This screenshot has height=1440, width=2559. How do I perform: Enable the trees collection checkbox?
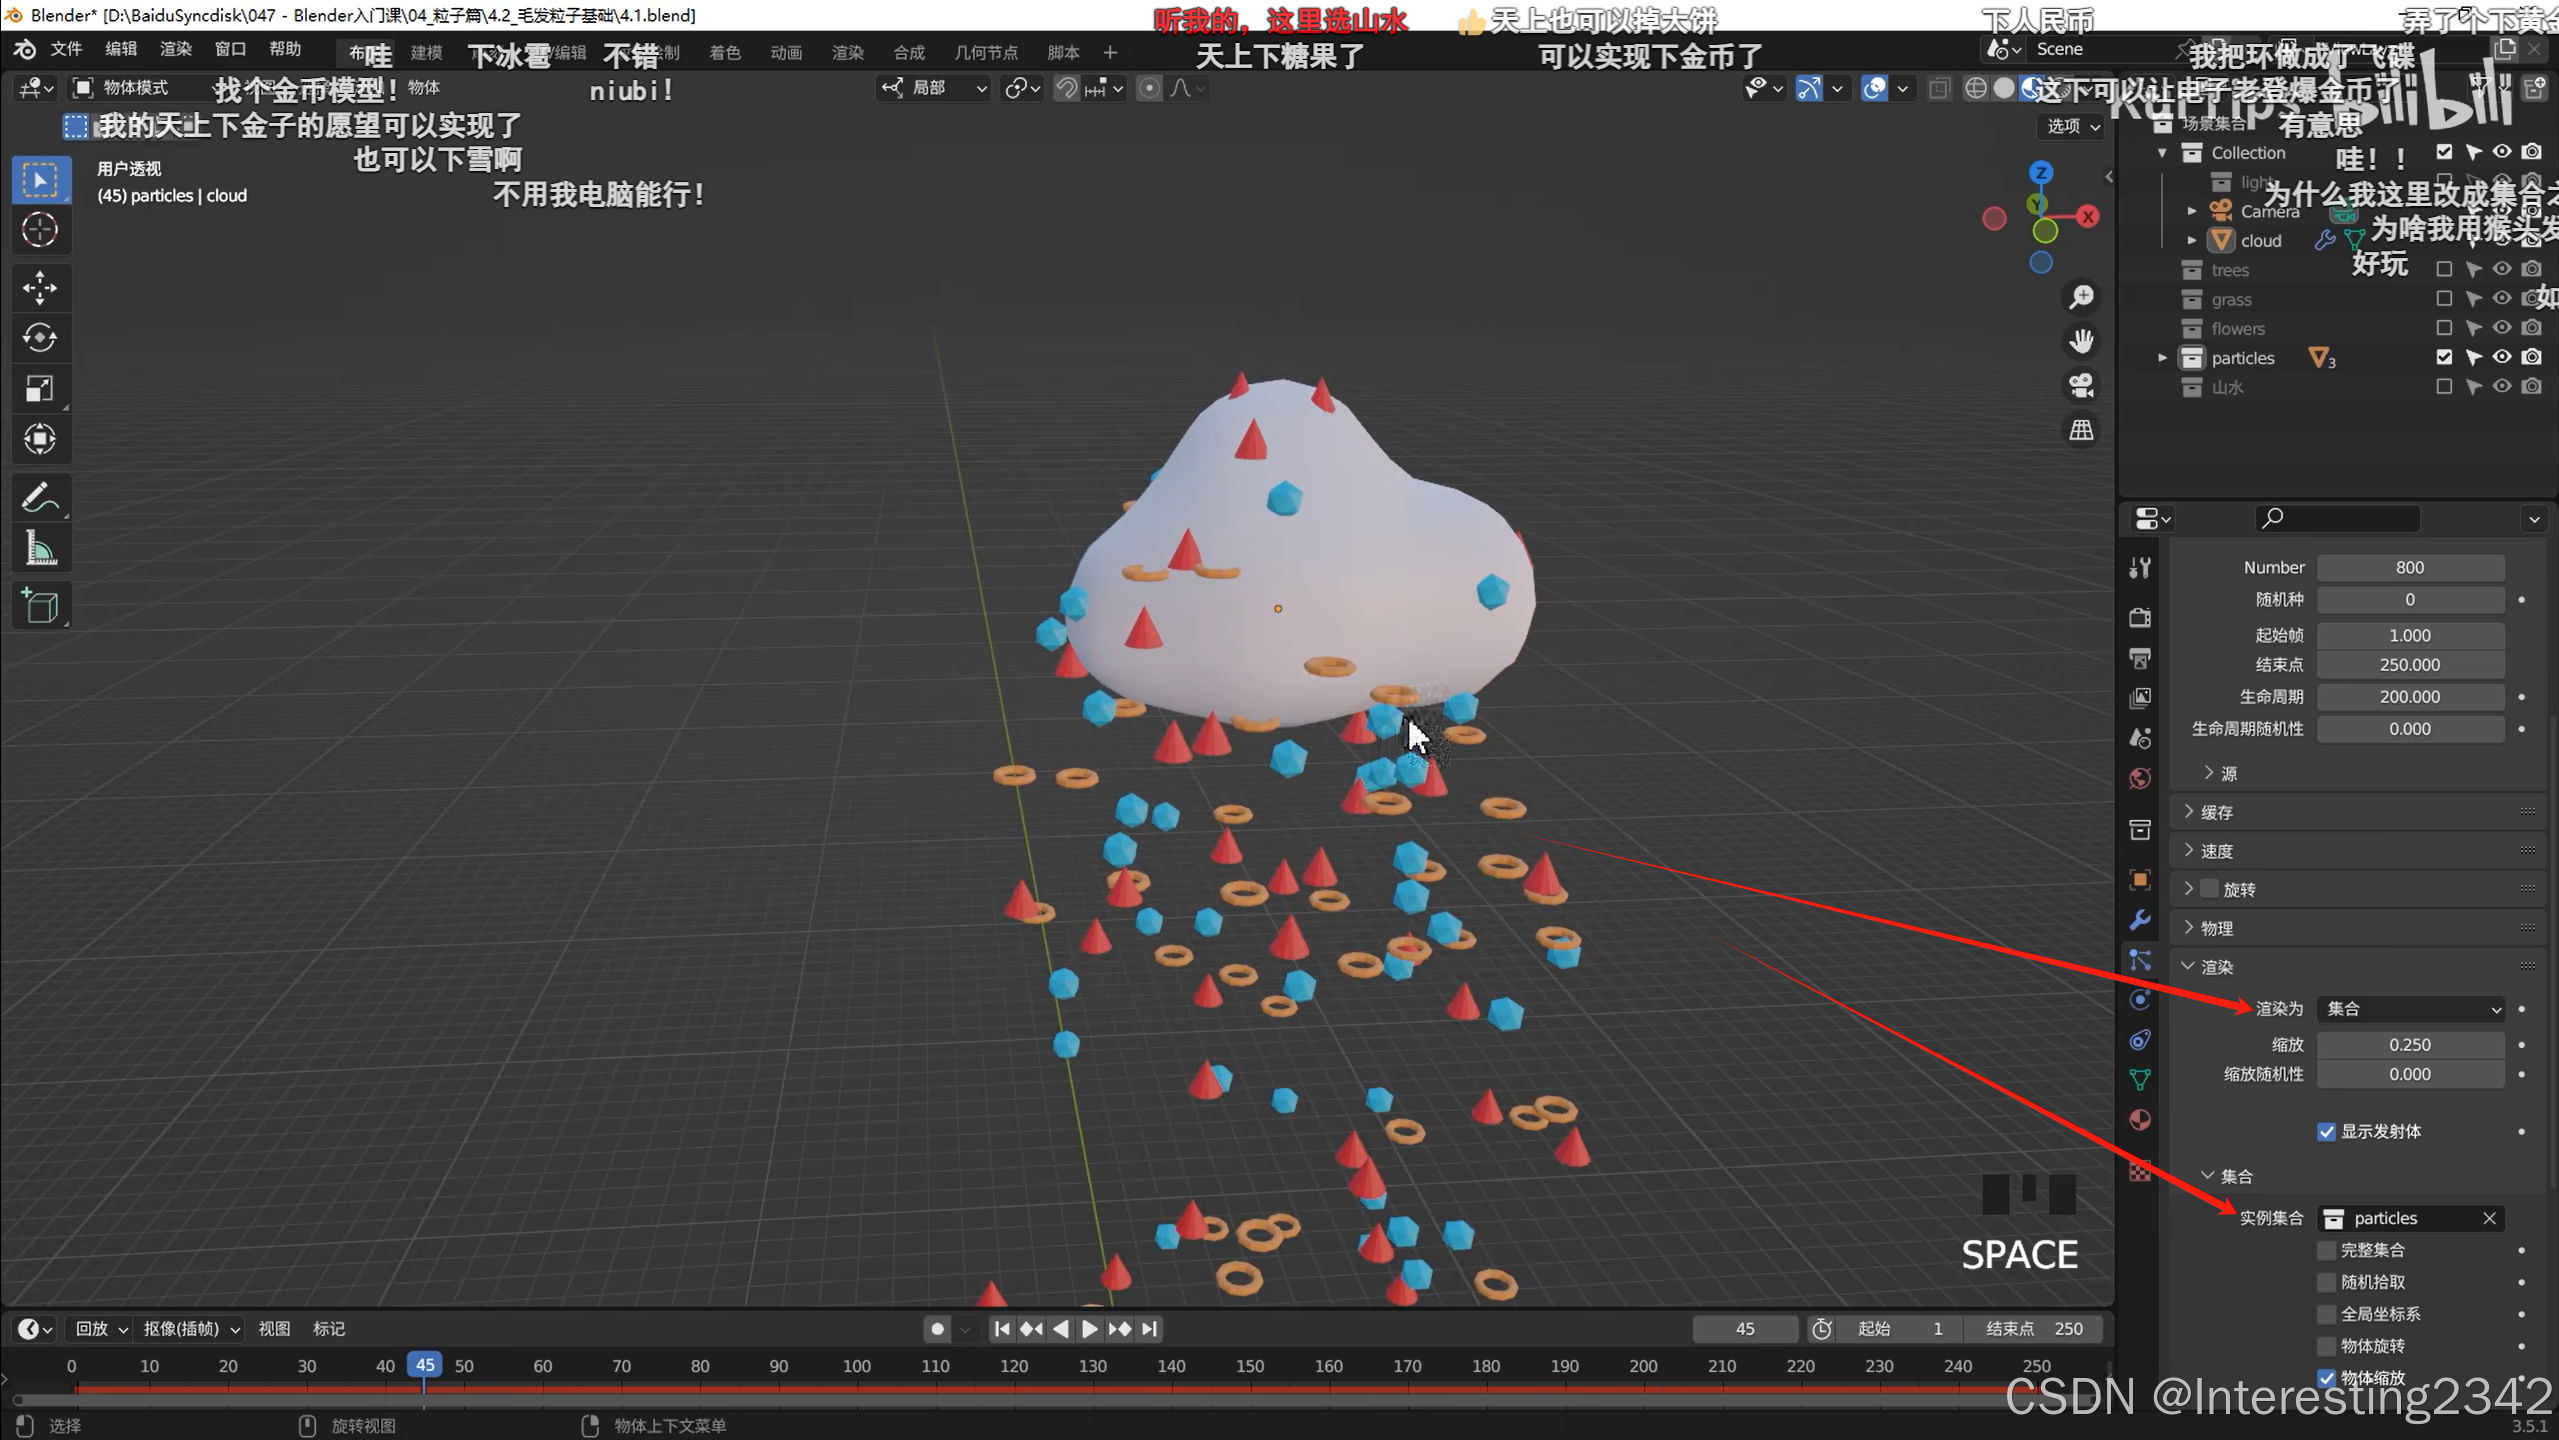pyautogui.click(x=2443, y=270)
